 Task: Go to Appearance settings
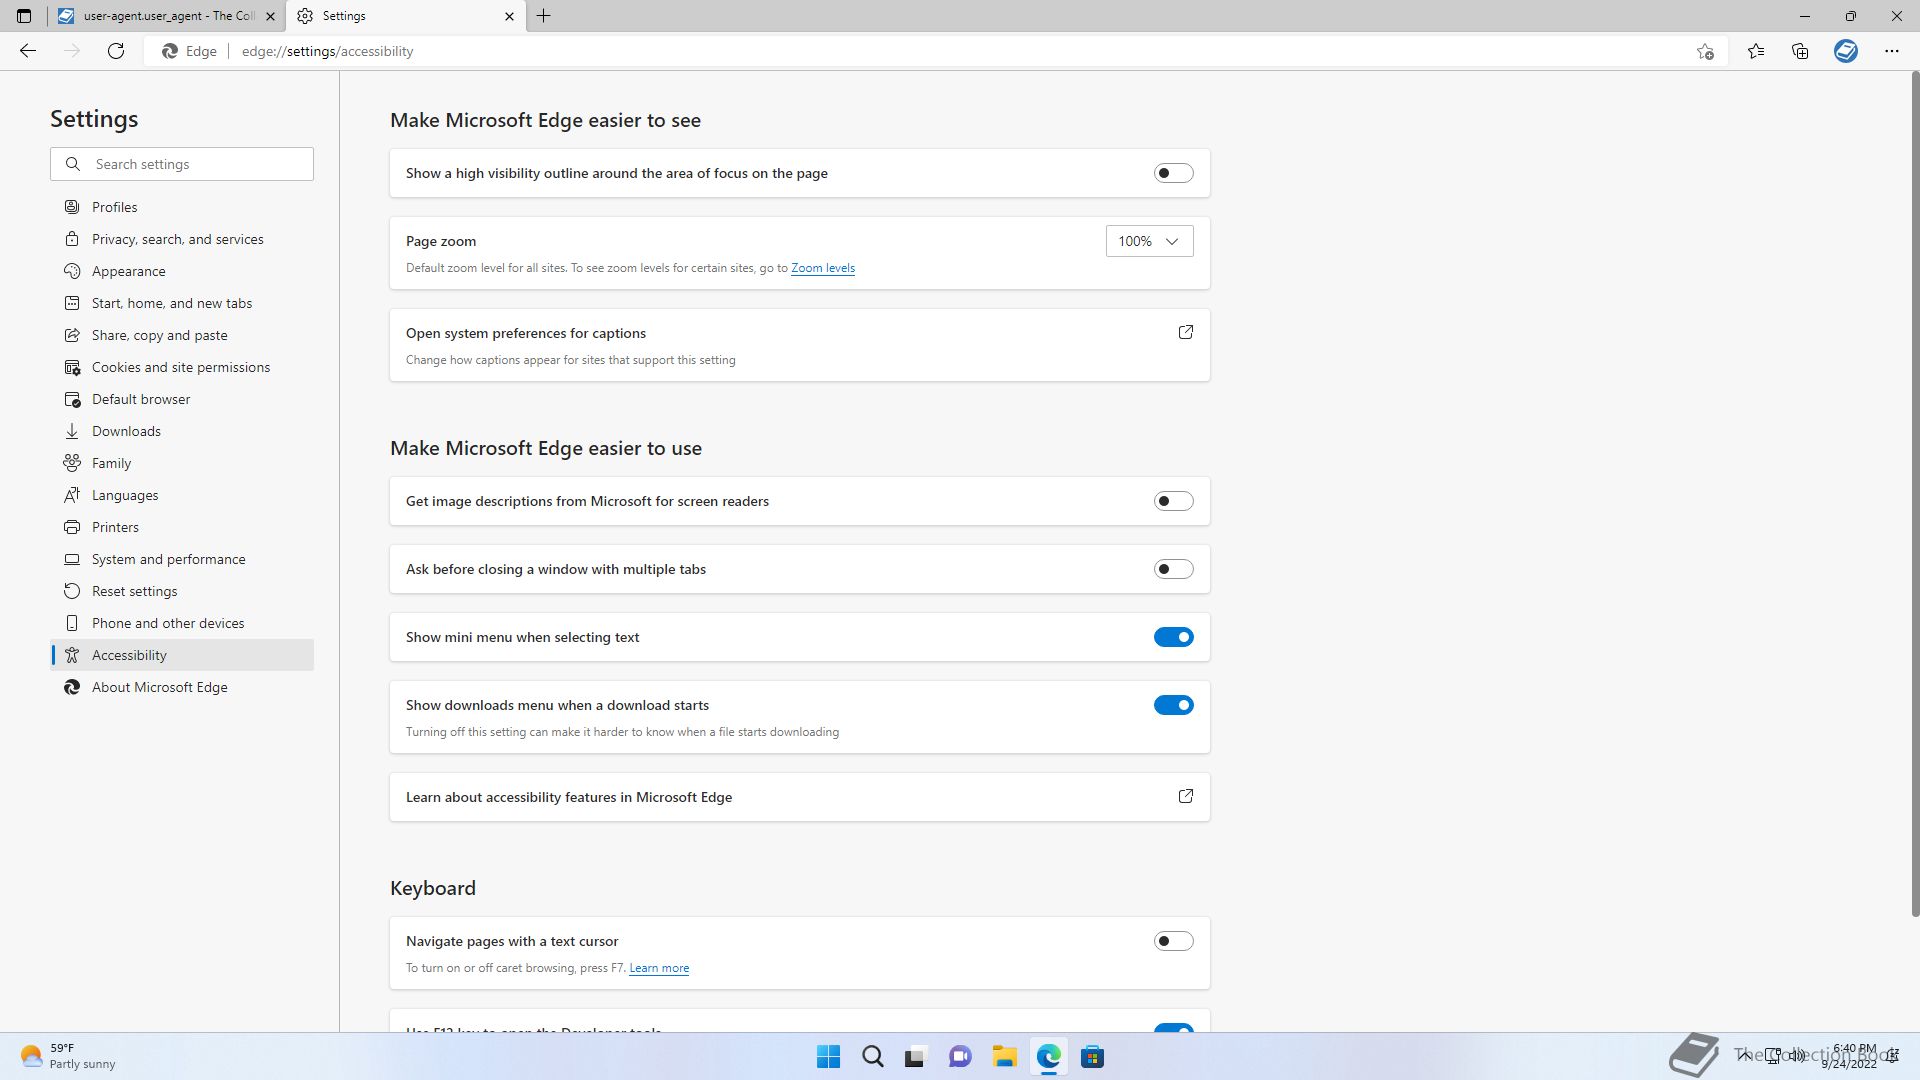point(182,271)
